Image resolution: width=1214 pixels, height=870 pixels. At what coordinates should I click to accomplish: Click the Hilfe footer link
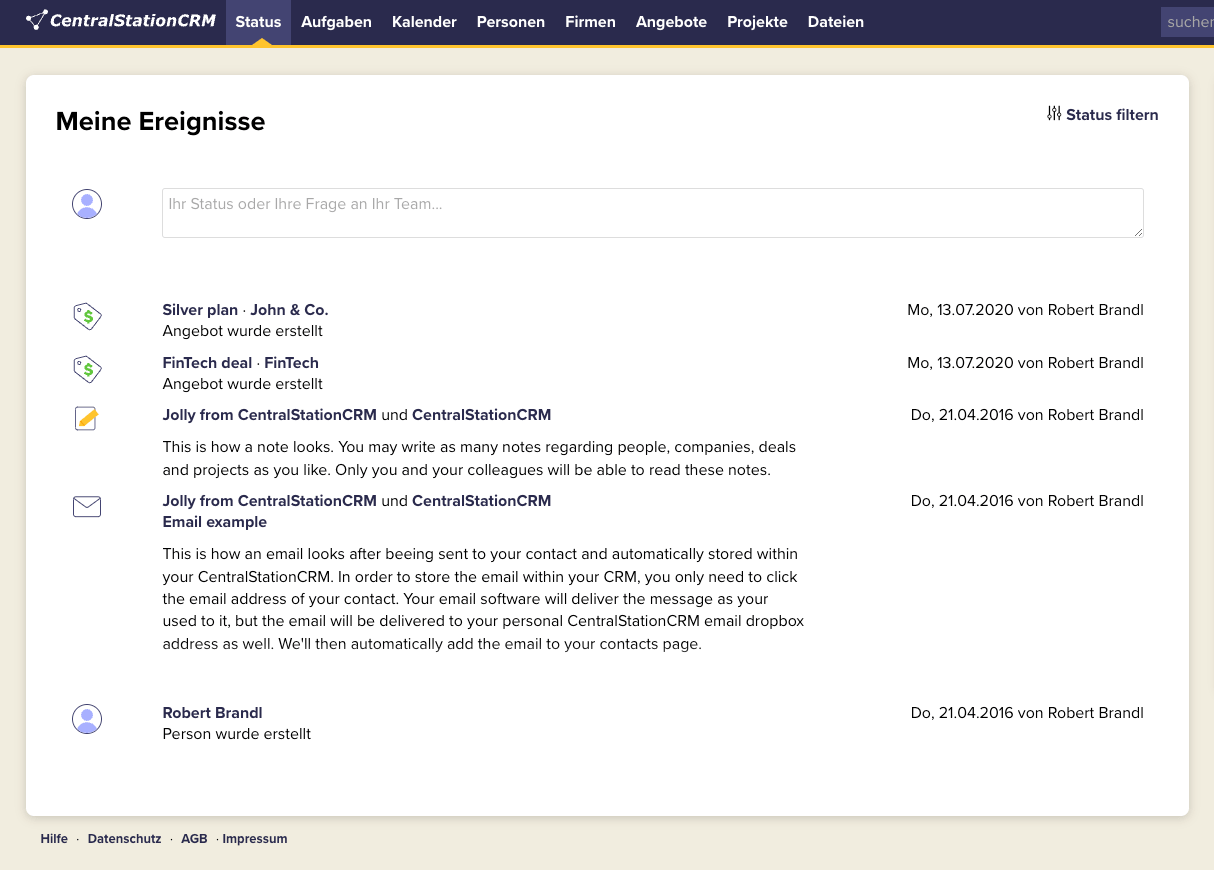(x=54, y=839)
